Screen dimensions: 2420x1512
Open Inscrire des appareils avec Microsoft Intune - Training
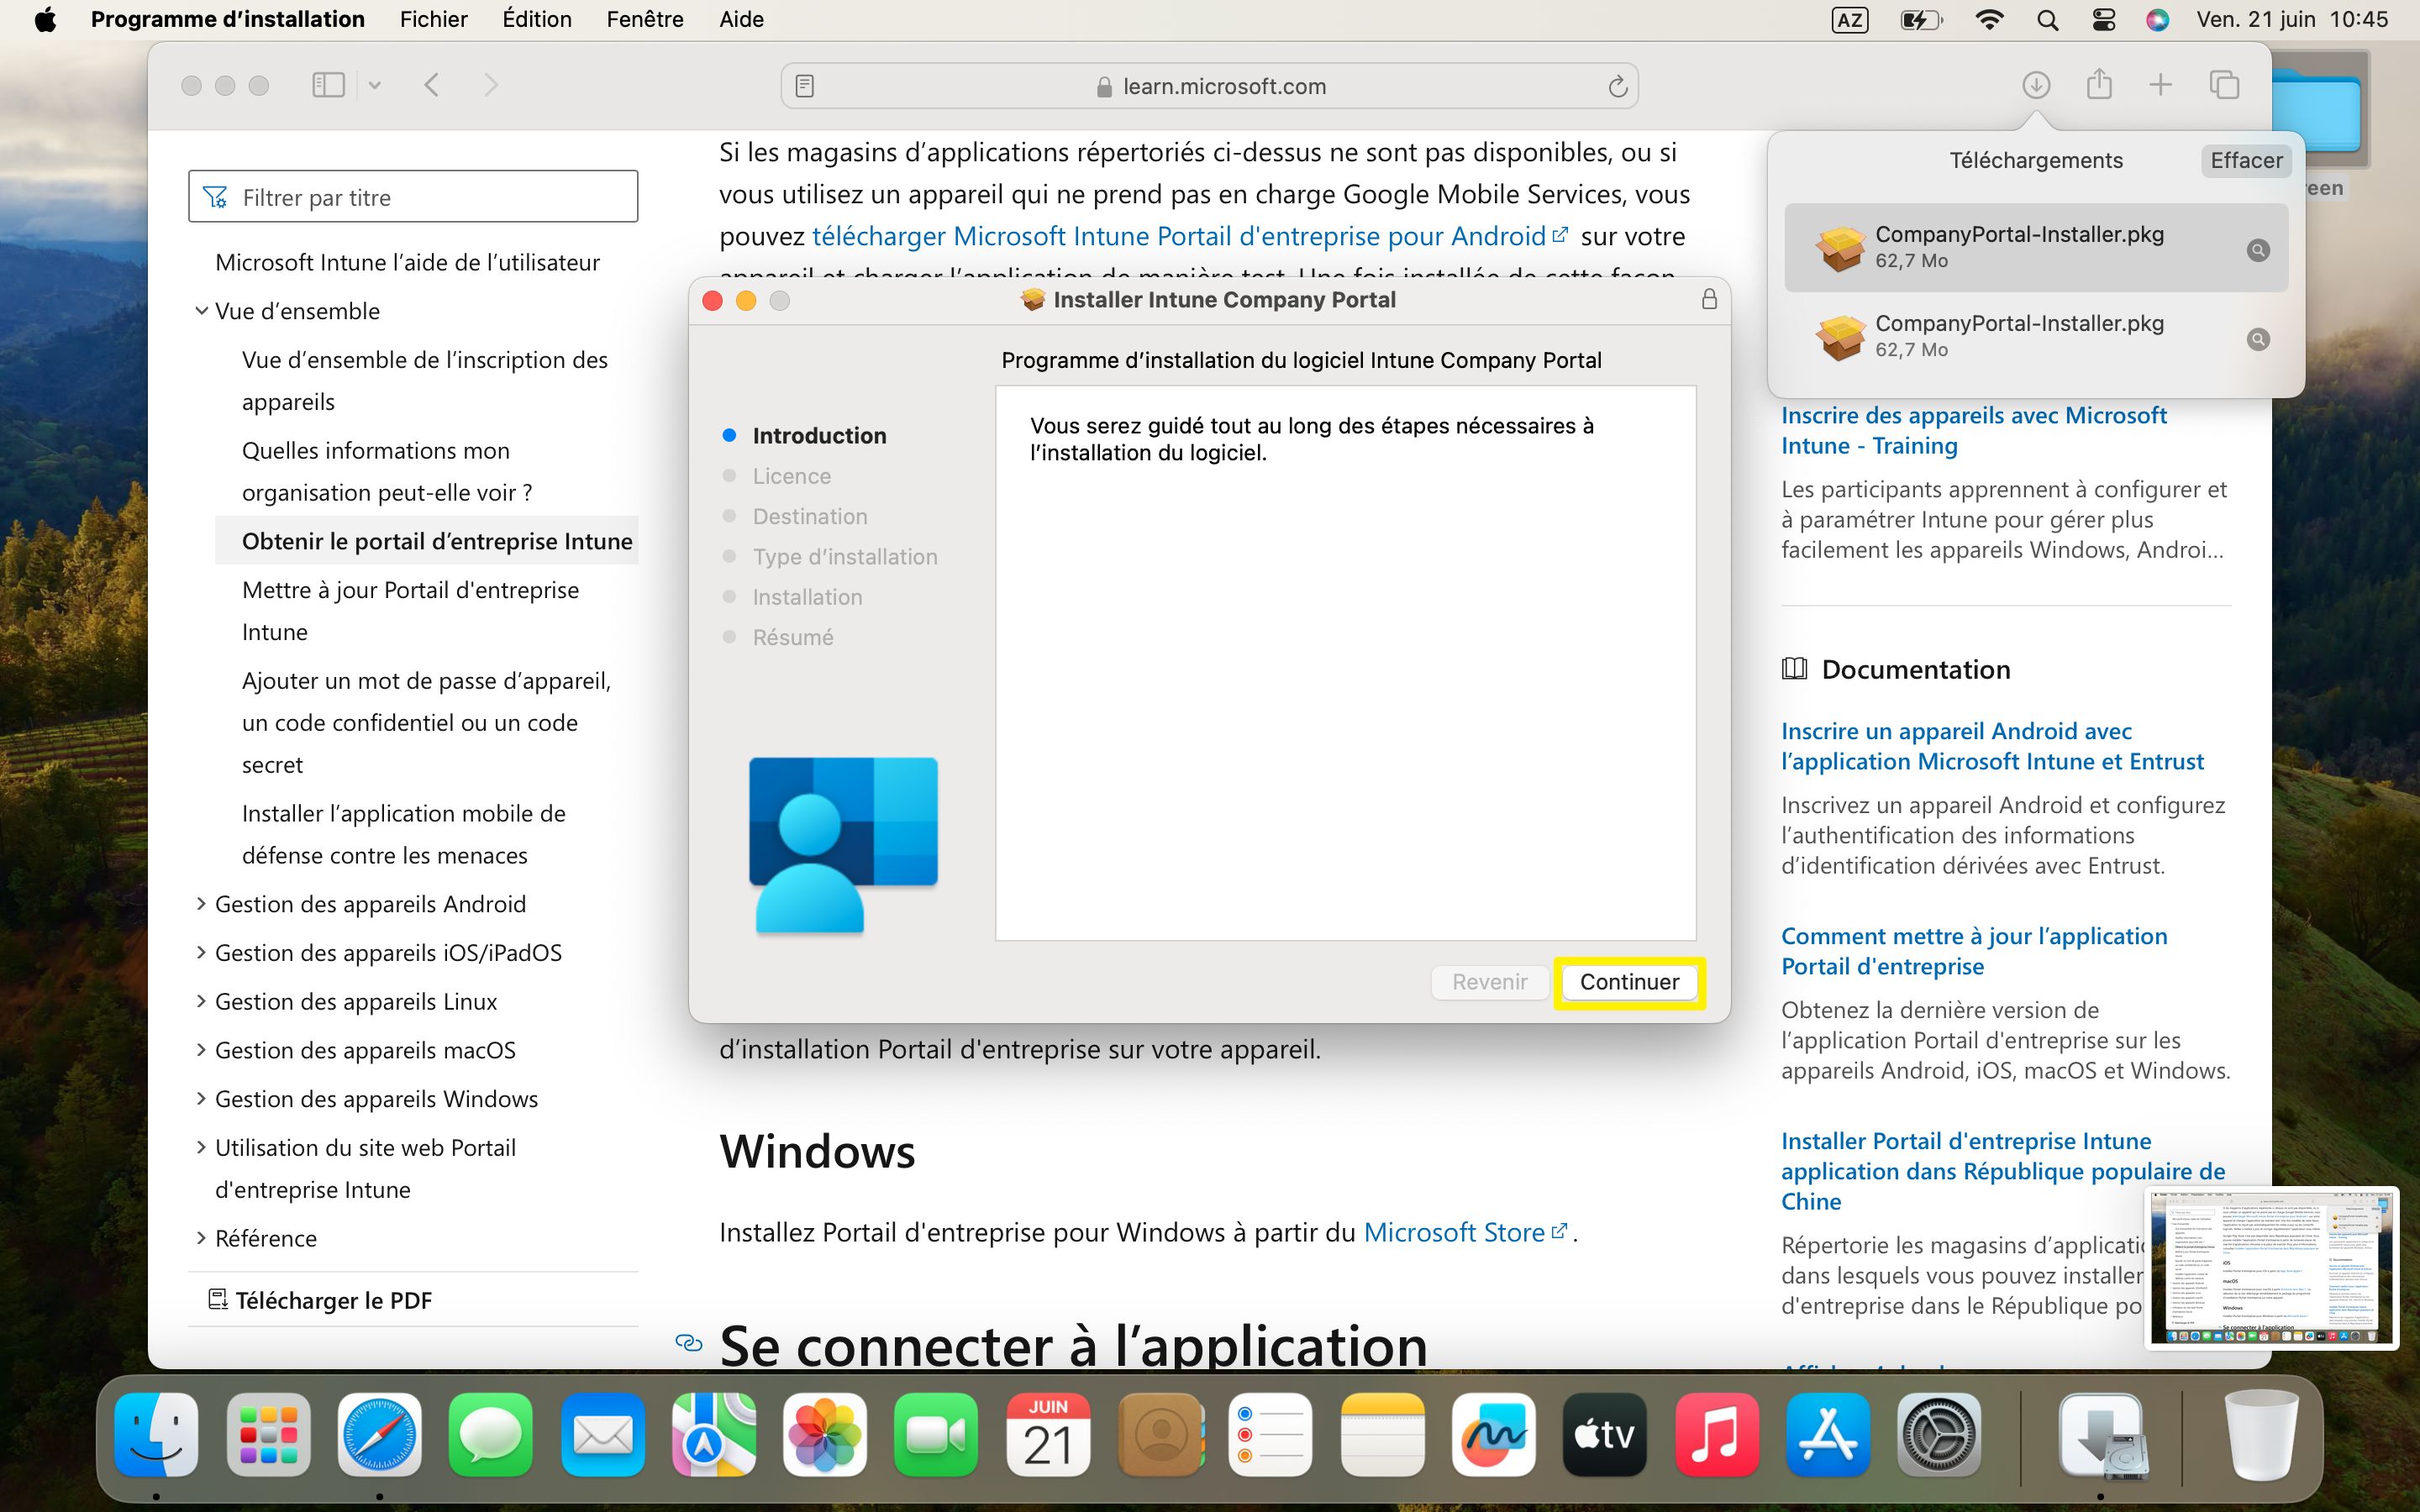point(1974,430)
